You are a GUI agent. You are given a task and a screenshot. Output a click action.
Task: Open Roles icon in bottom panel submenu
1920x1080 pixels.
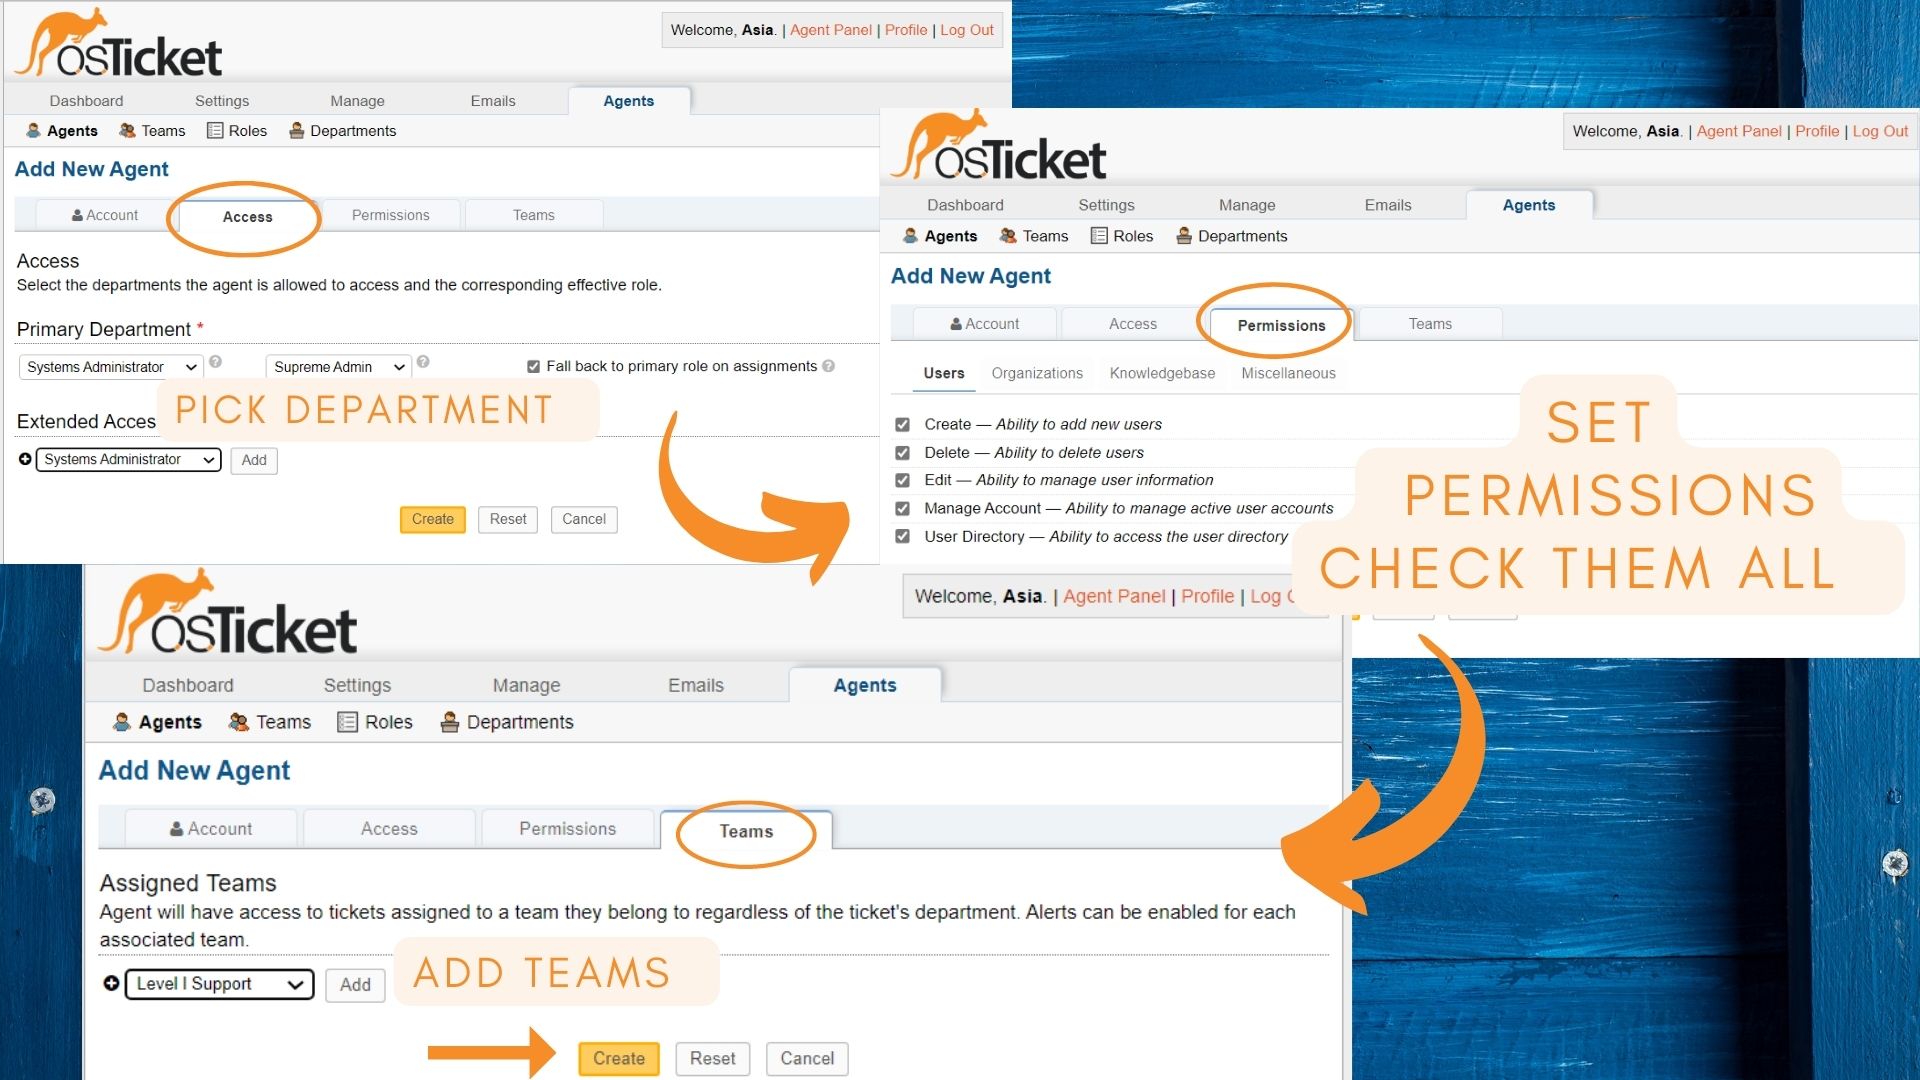point(347,722)
